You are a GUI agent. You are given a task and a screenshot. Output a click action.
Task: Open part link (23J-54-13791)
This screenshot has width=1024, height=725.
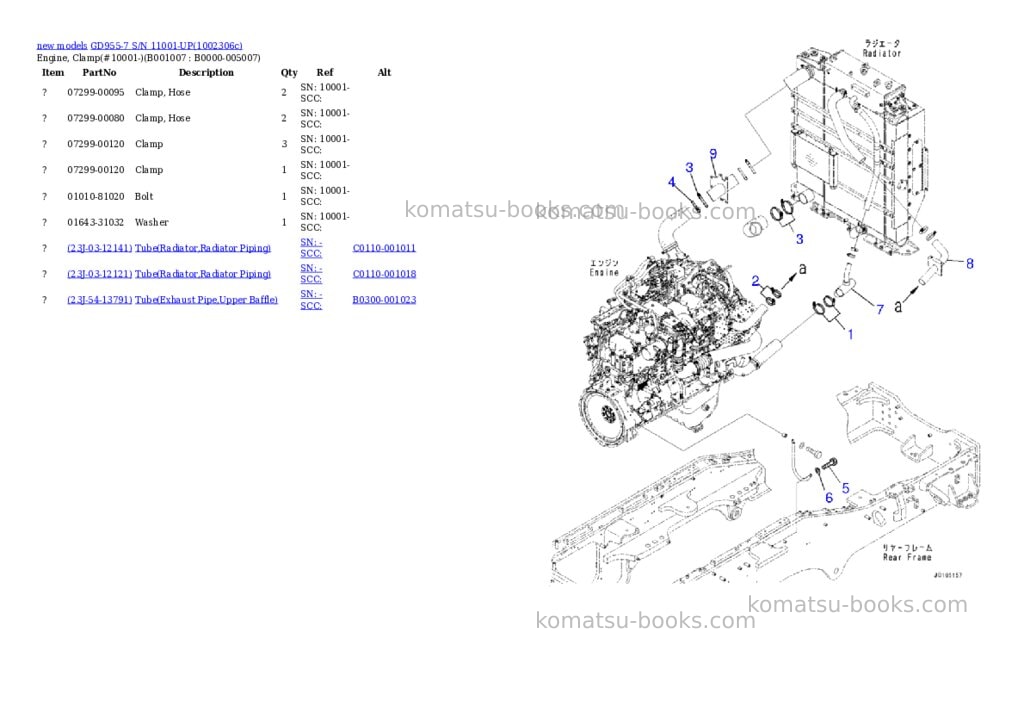(99, 300)
